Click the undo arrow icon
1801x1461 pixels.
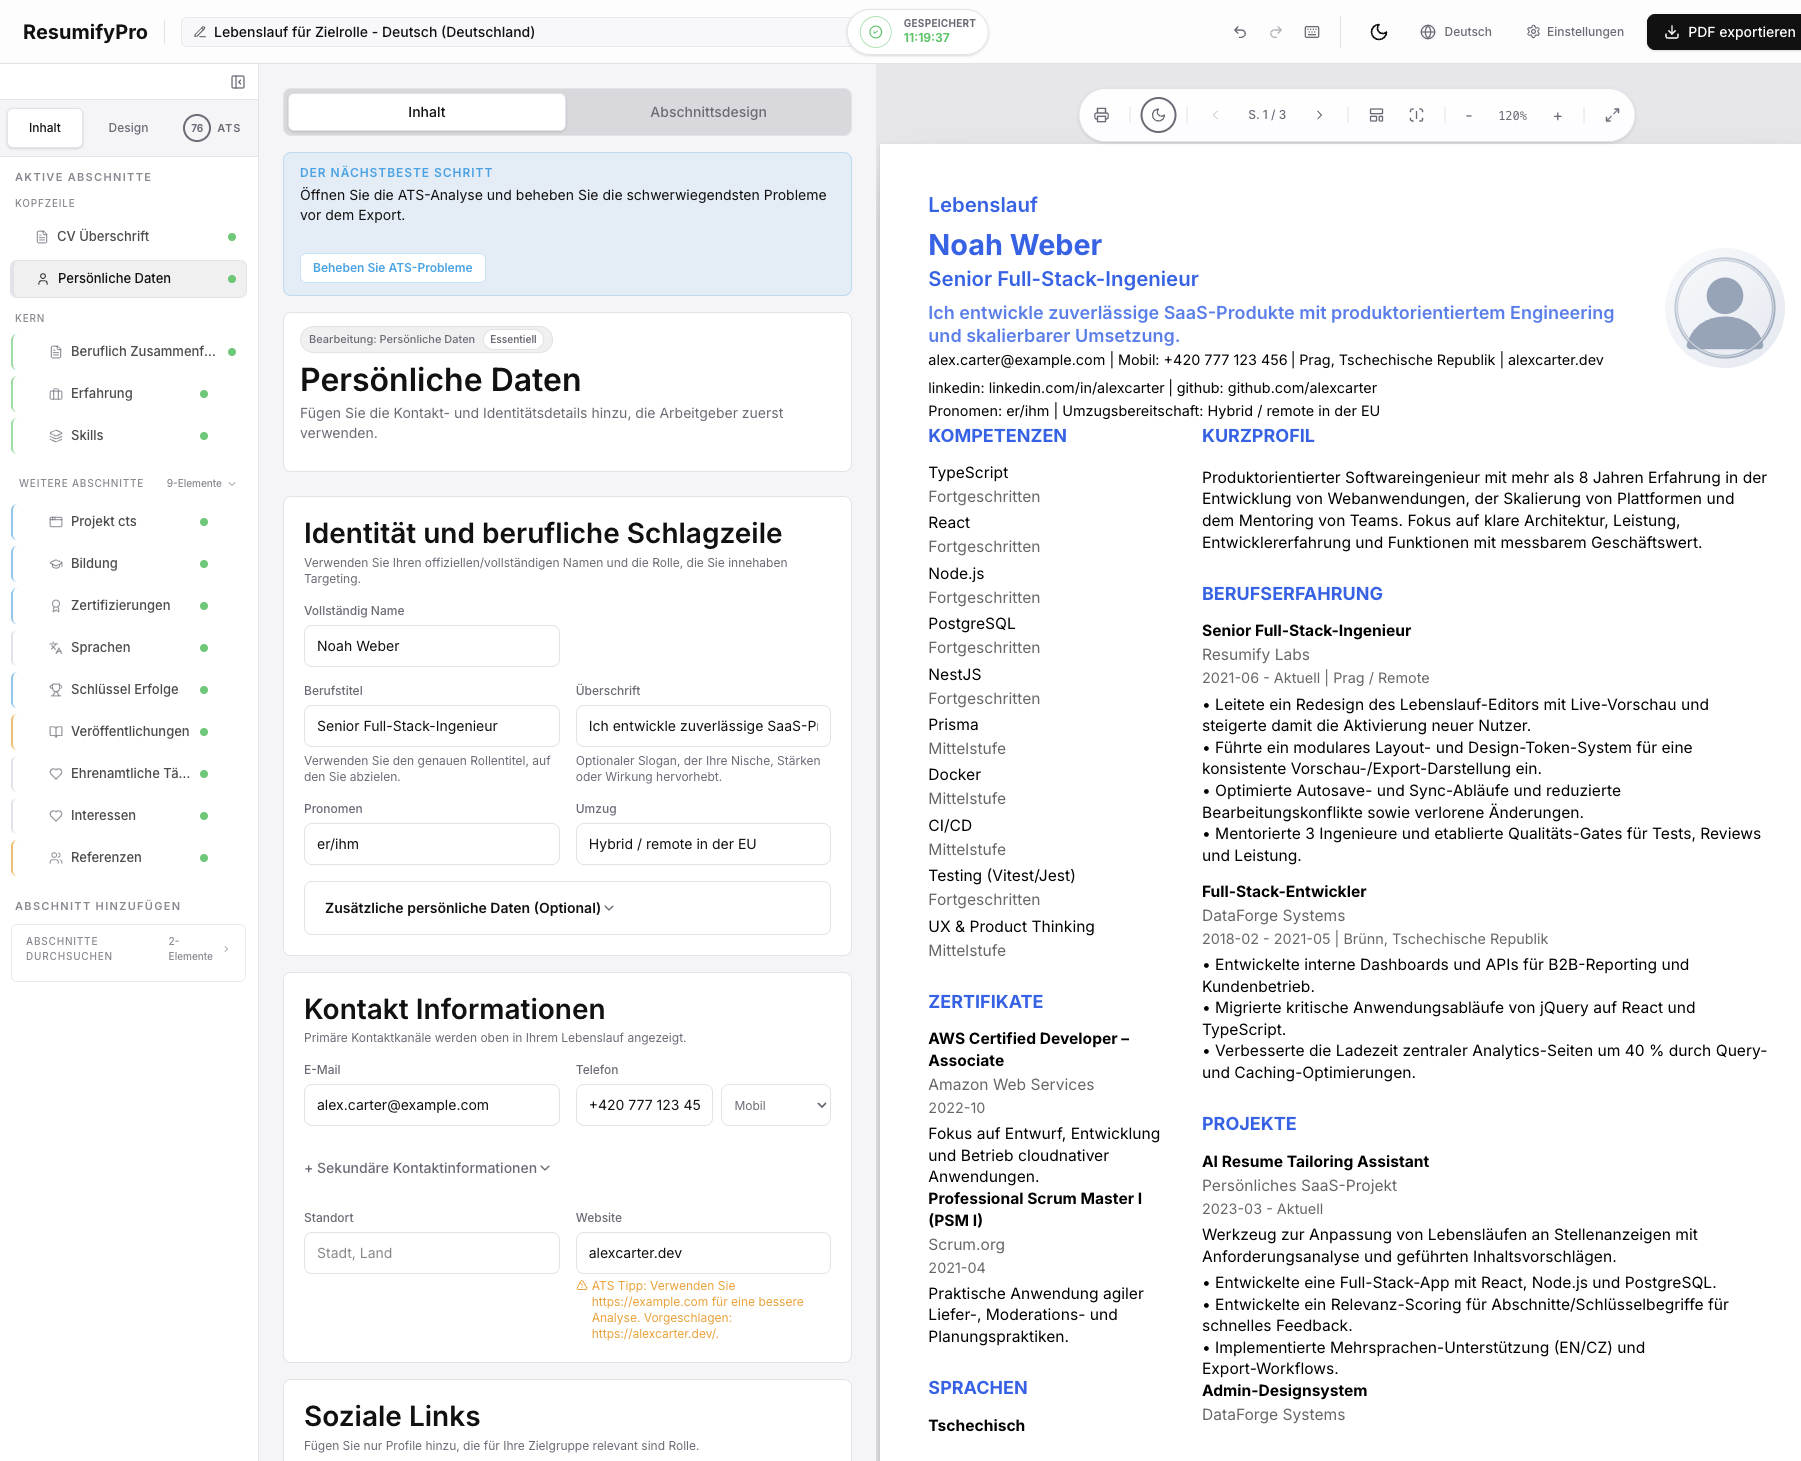pyautogui.click(x=1240, y=32)
